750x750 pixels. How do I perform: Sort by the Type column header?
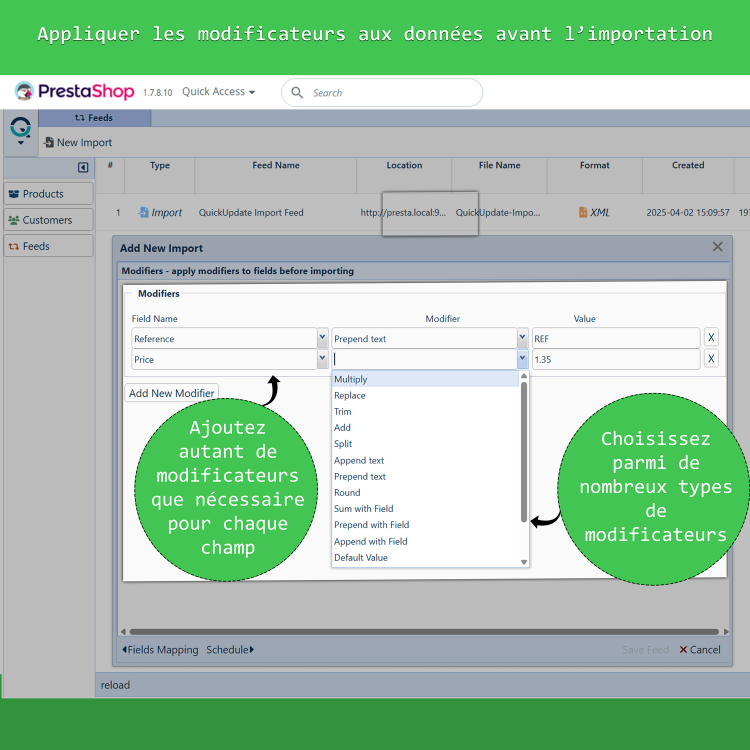point(160,165)
